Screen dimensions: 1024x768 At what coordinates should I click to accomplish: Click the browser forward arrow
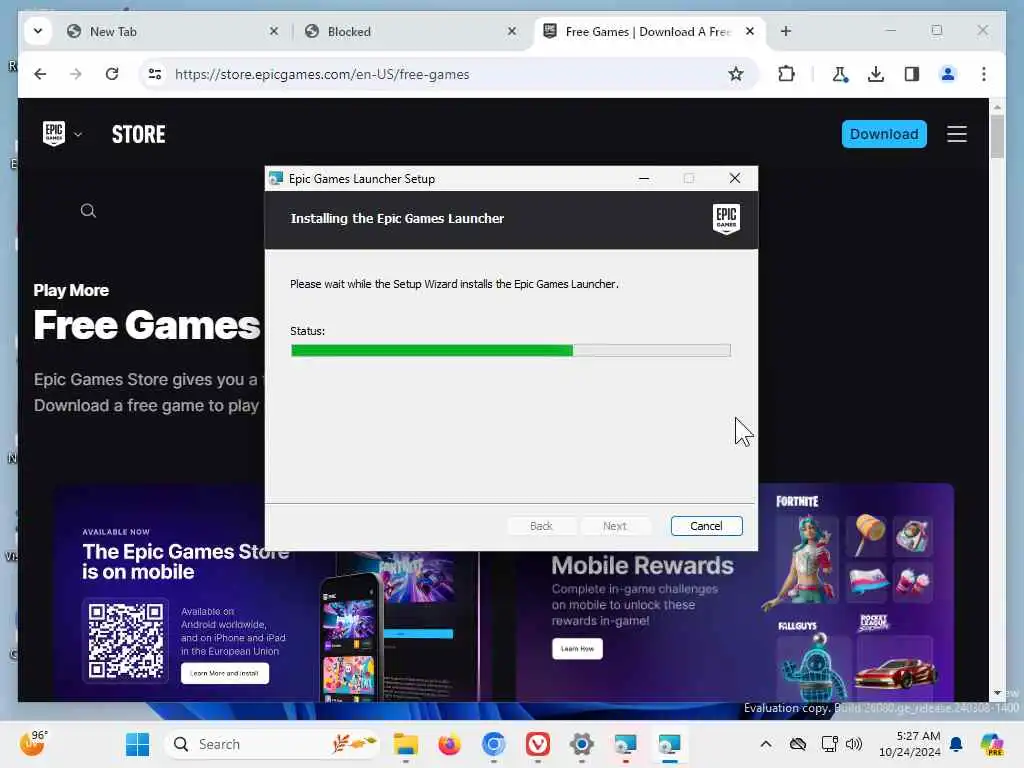coord(76,74)
